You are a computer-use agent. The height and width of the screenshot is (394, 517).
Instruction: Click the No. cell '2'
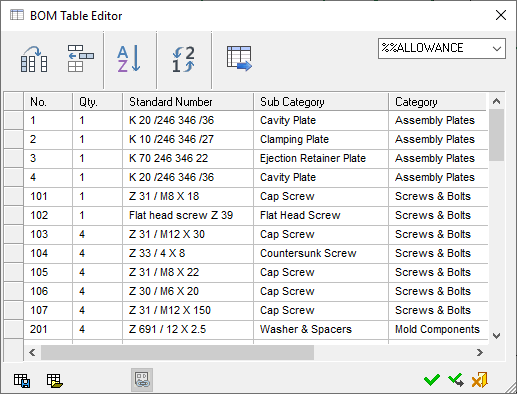pos(48,139)
